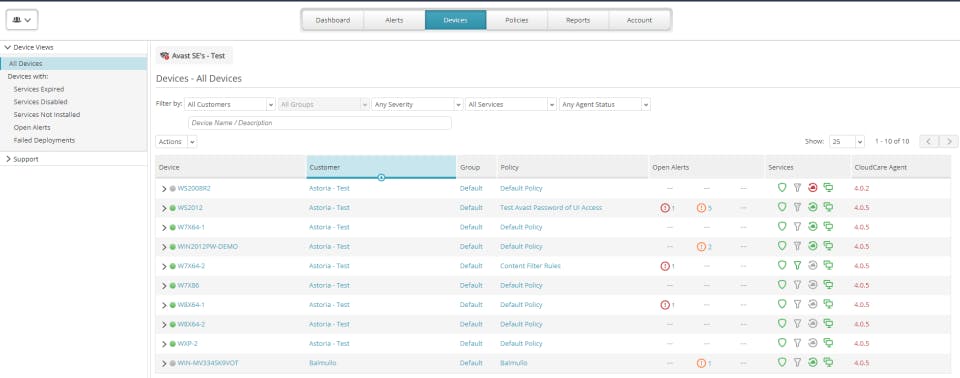Click the antivirus shield icon for WS2008R2
960x378 pixels.
[x=782, y=187]
